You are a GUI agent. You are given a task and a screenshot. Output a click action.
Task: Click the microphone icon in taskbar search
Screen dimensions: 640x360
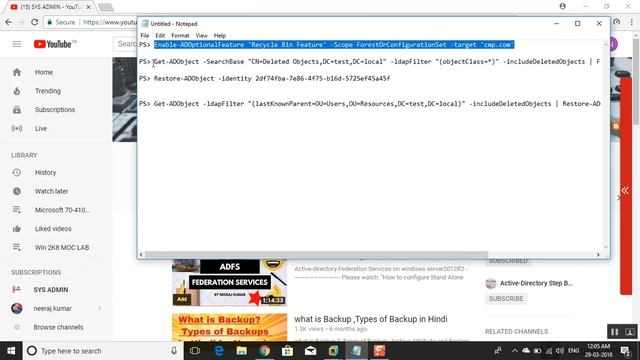(174, 351)
